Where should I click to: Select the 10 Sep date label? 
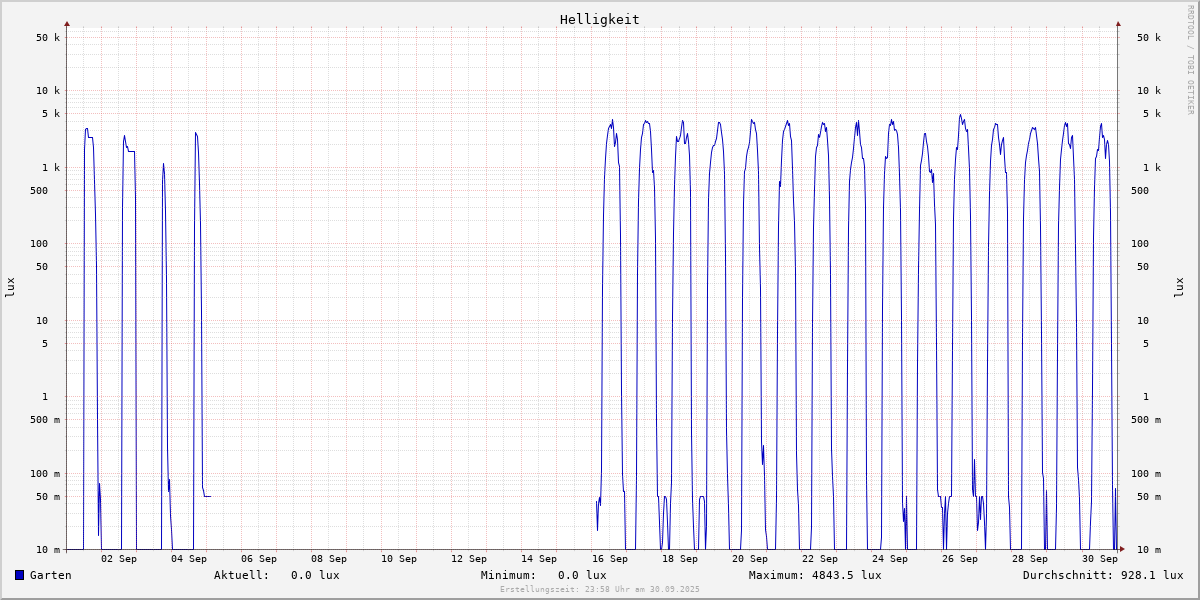[399, 559]
